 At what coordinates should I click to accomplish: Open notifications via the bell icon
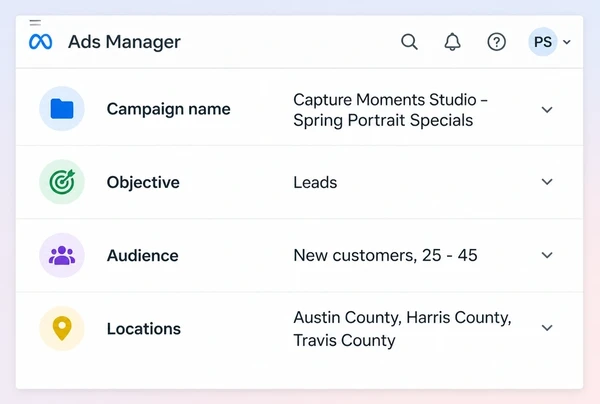pyautogui.click(x=452, y=42)
